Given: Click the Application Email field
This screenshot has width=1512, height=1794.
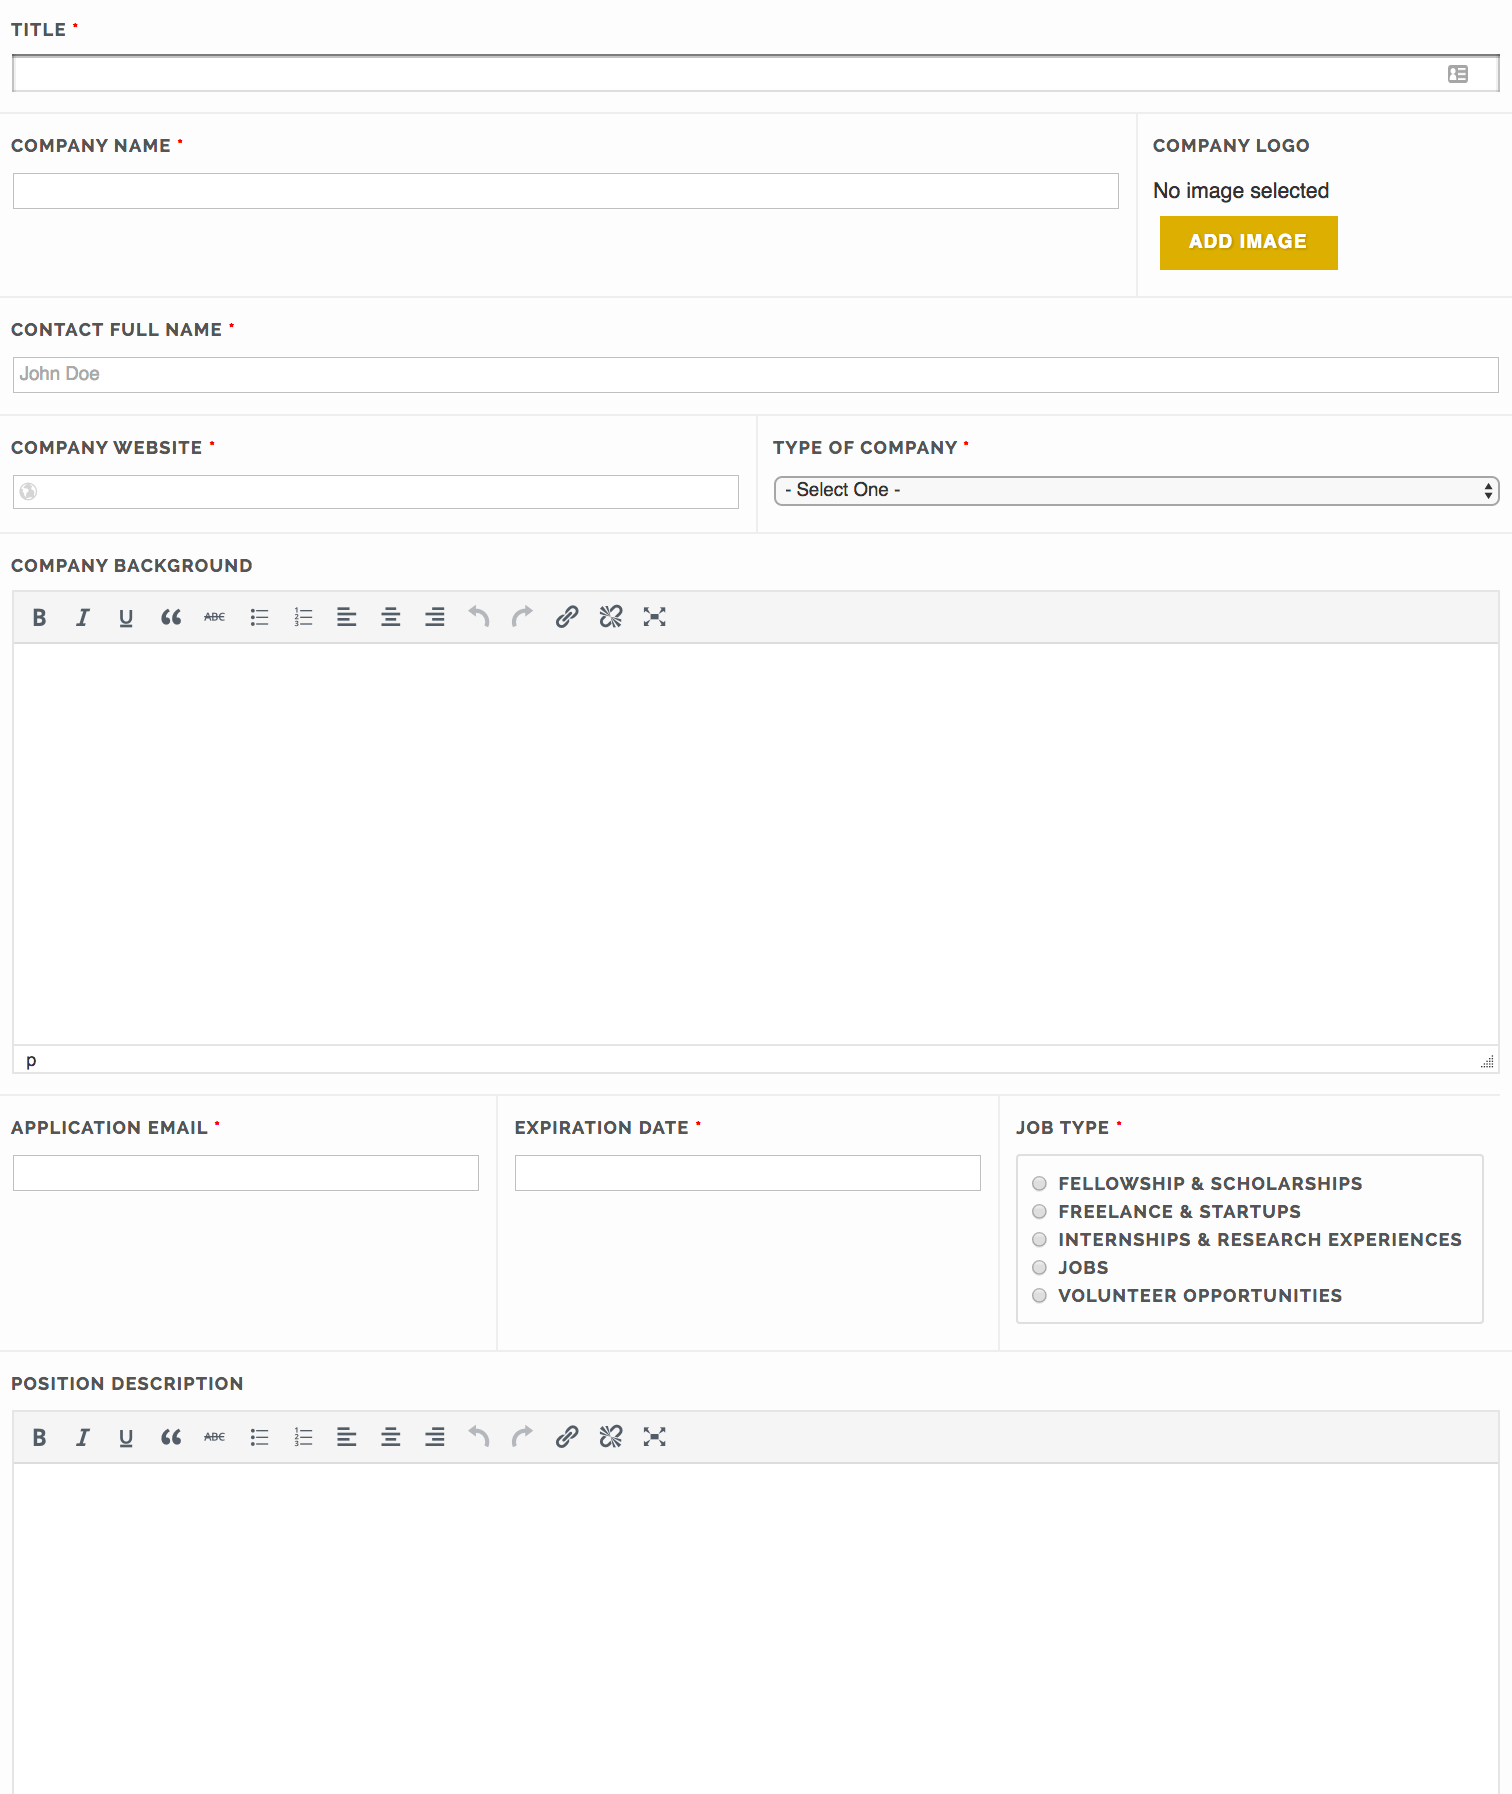Looking at the screenshot, I should pyautogui.click(x=246, y=1173).
